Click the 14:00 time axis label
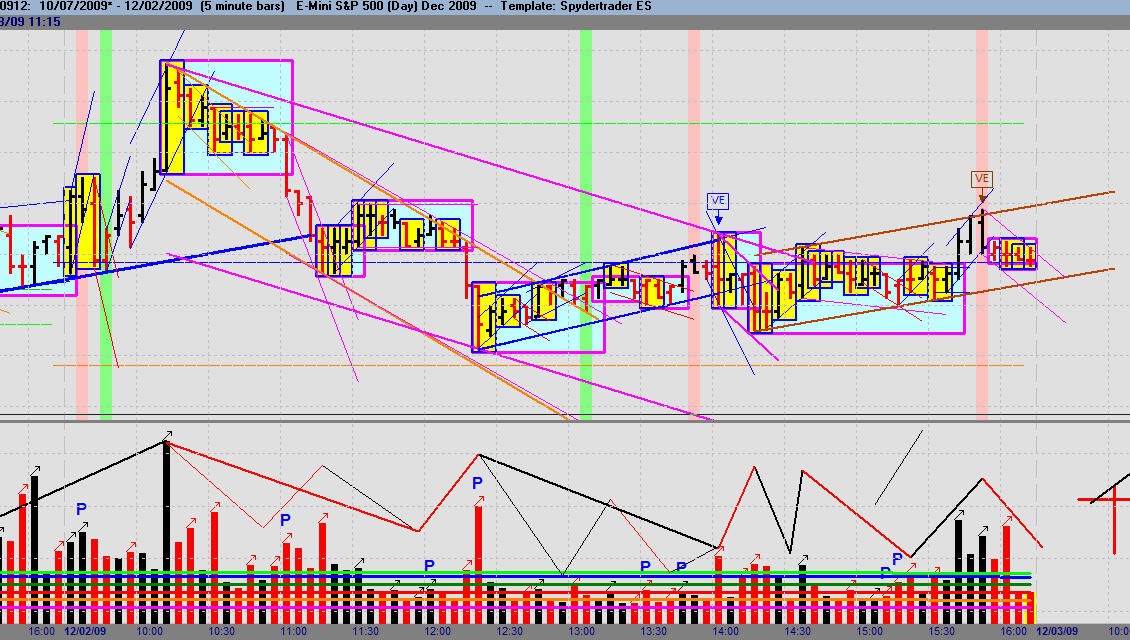 tap(726, 631)
